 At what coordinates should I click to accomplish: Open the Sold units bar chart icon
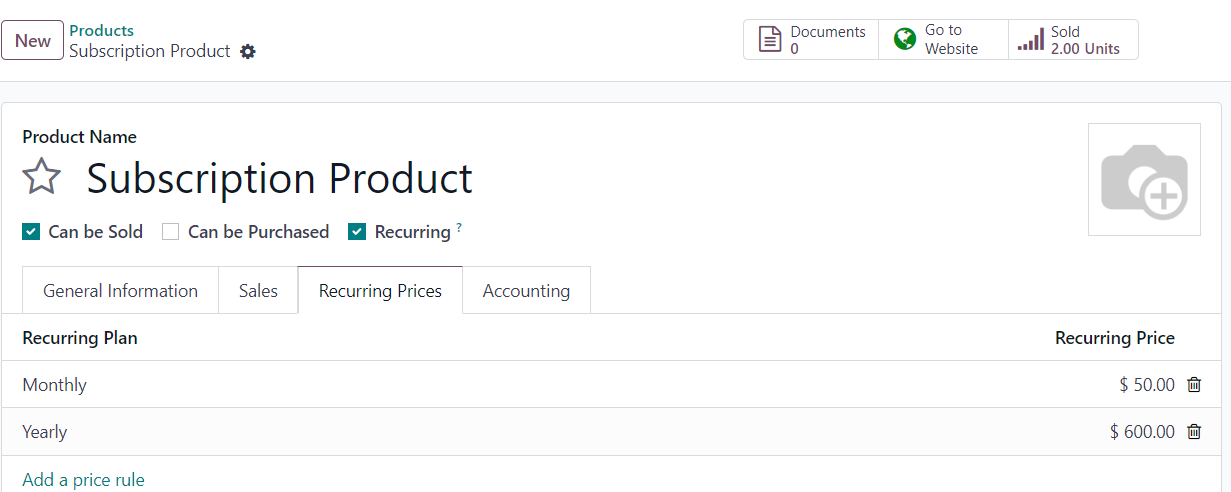[1030, 41]
